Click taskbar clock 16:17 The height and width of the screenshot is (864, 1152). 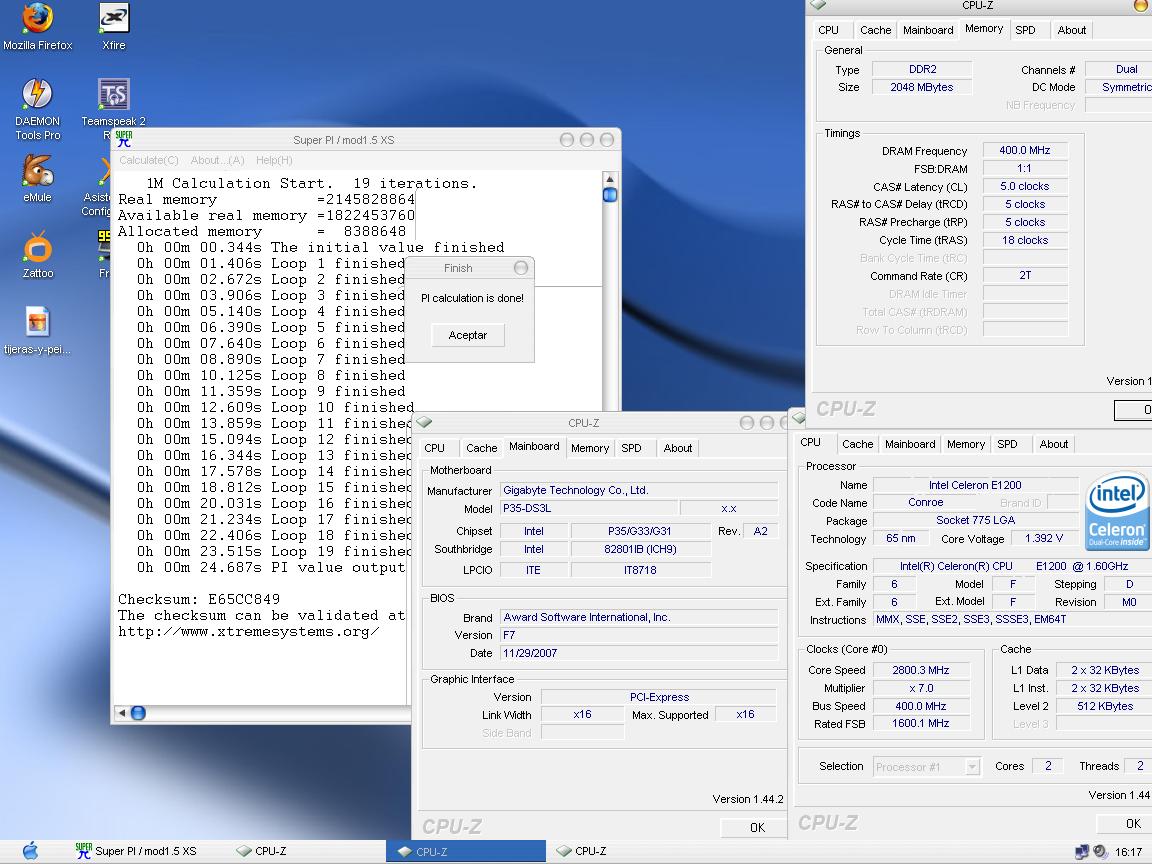1128,852
